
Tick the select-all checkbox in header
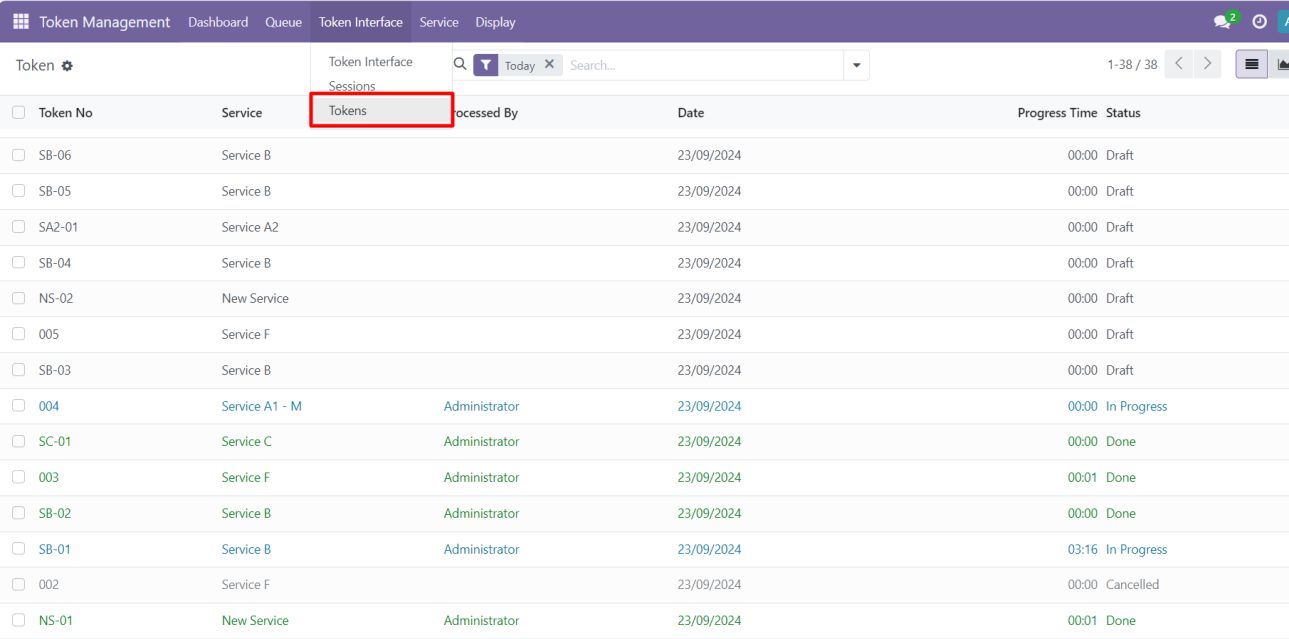point(19,113)
